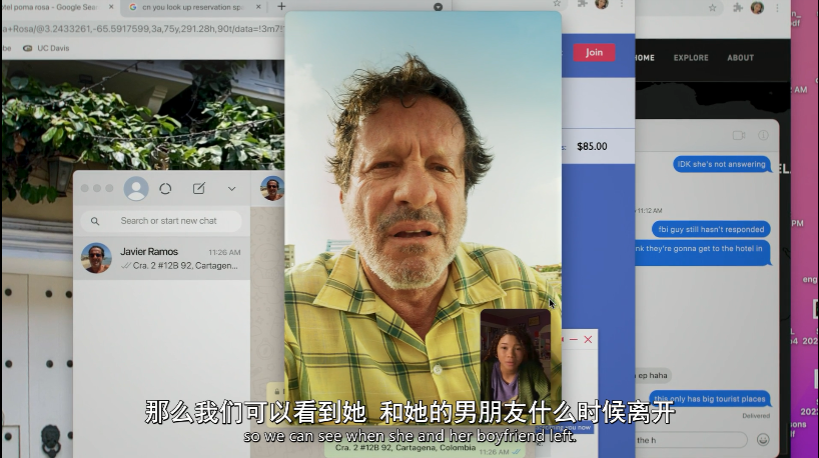Start a video call in Messages
Viewport: 819px width, 458px height.
click(x=739, y=135)
